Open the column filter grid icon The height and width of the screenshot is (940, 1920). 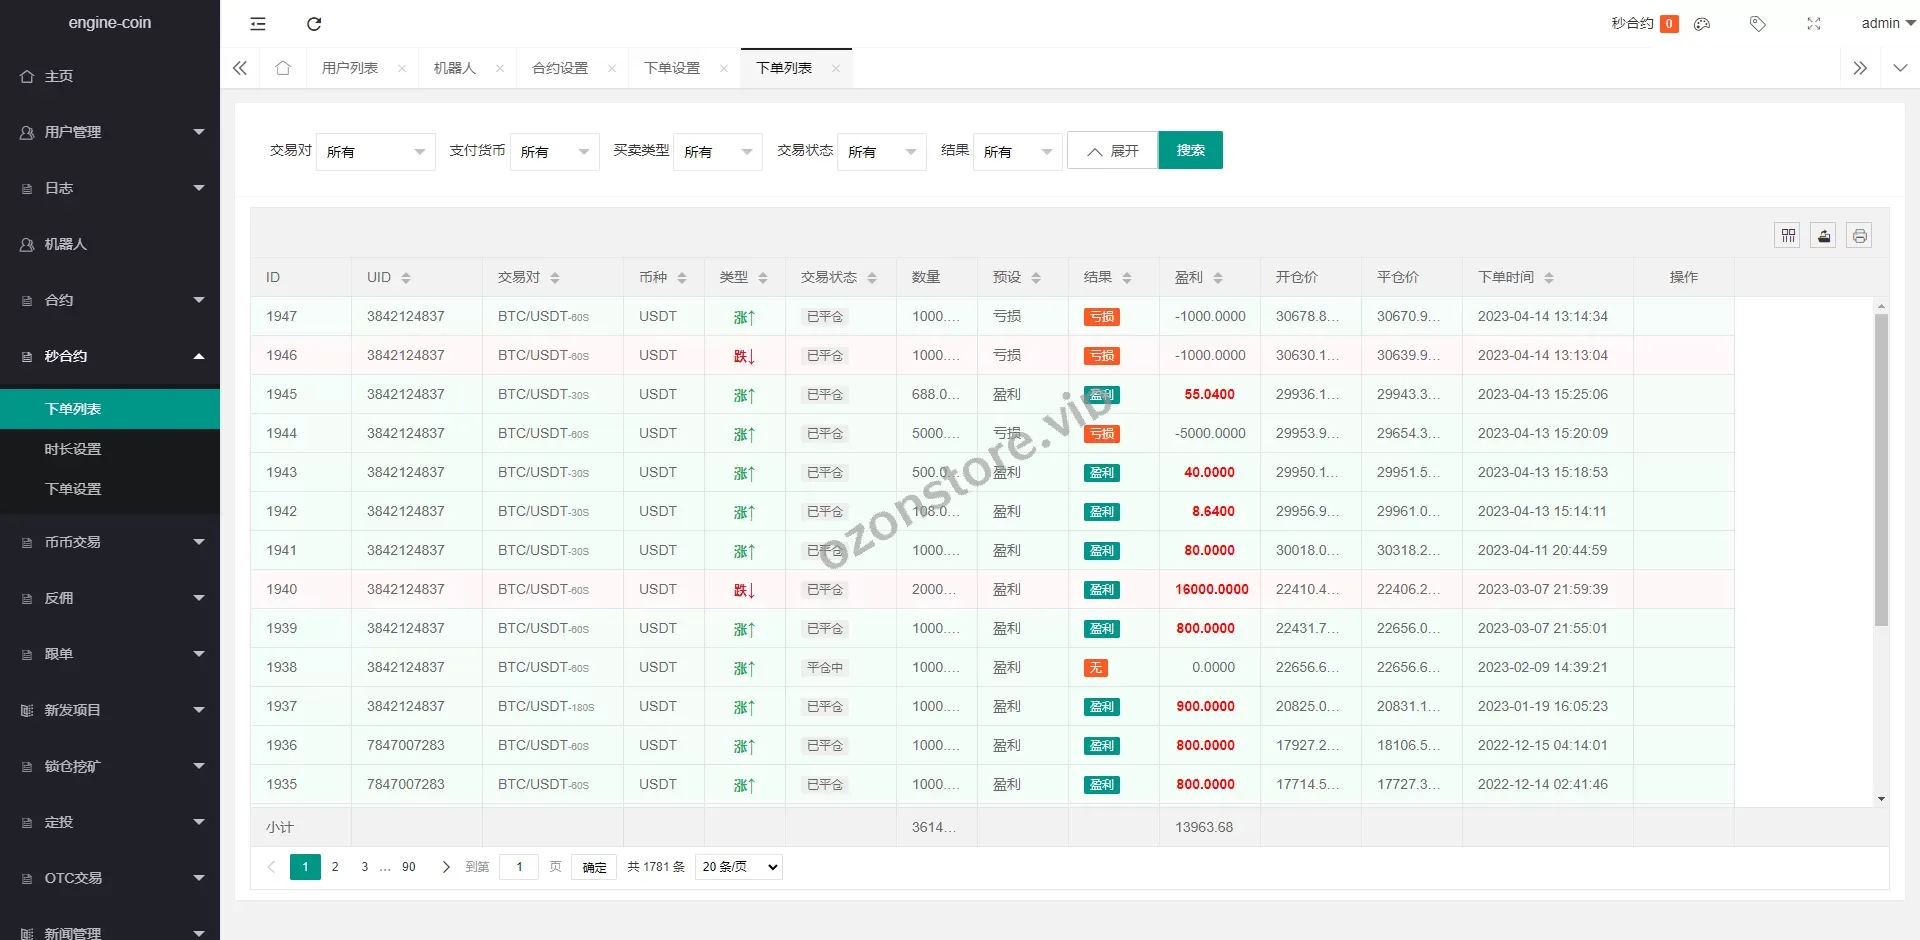(x=1788, y=236)
